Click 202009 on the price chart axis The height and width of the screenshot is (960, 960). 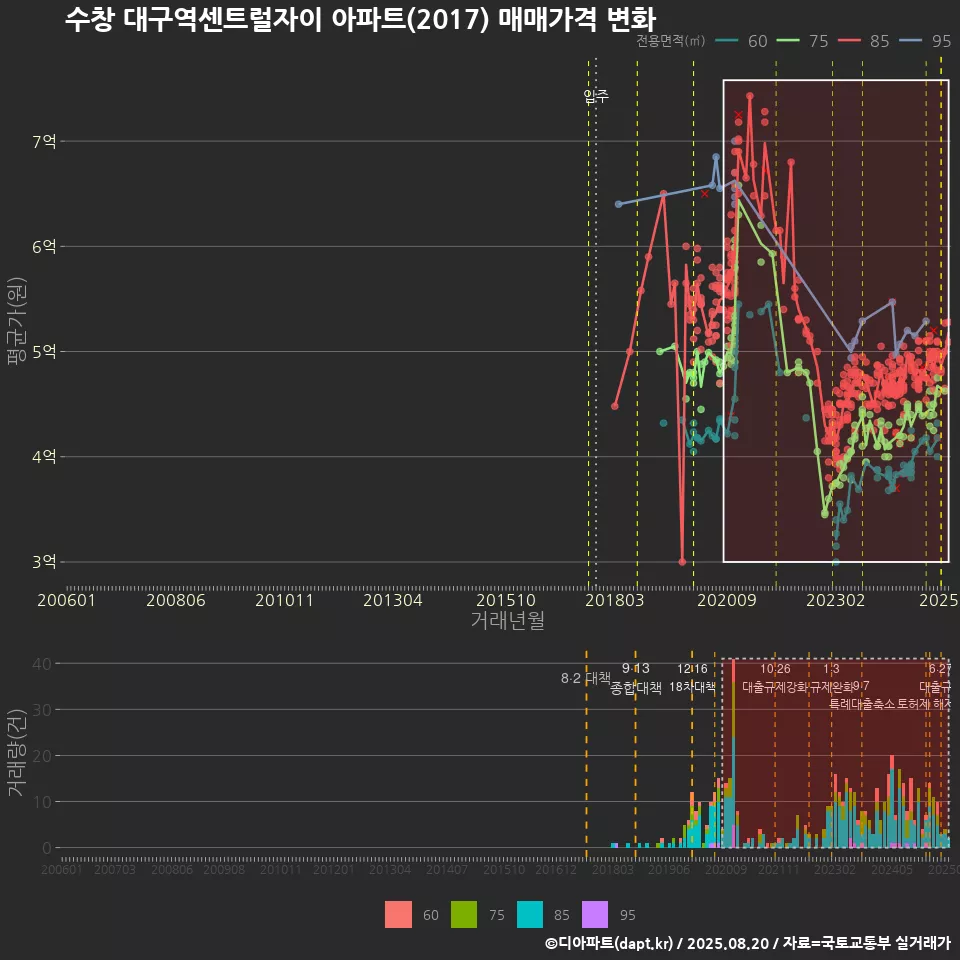[727, 600]
